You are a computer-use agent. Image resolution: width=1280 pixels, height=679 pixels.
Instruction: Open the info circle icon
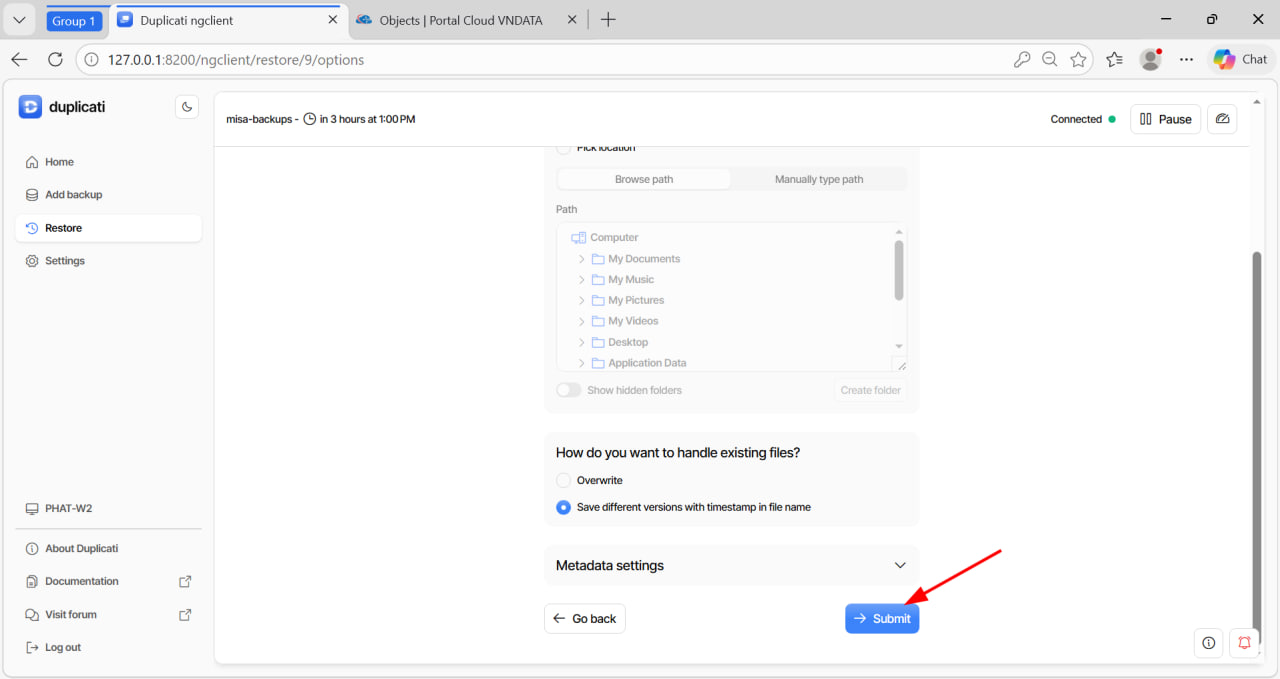(1209, 643)
